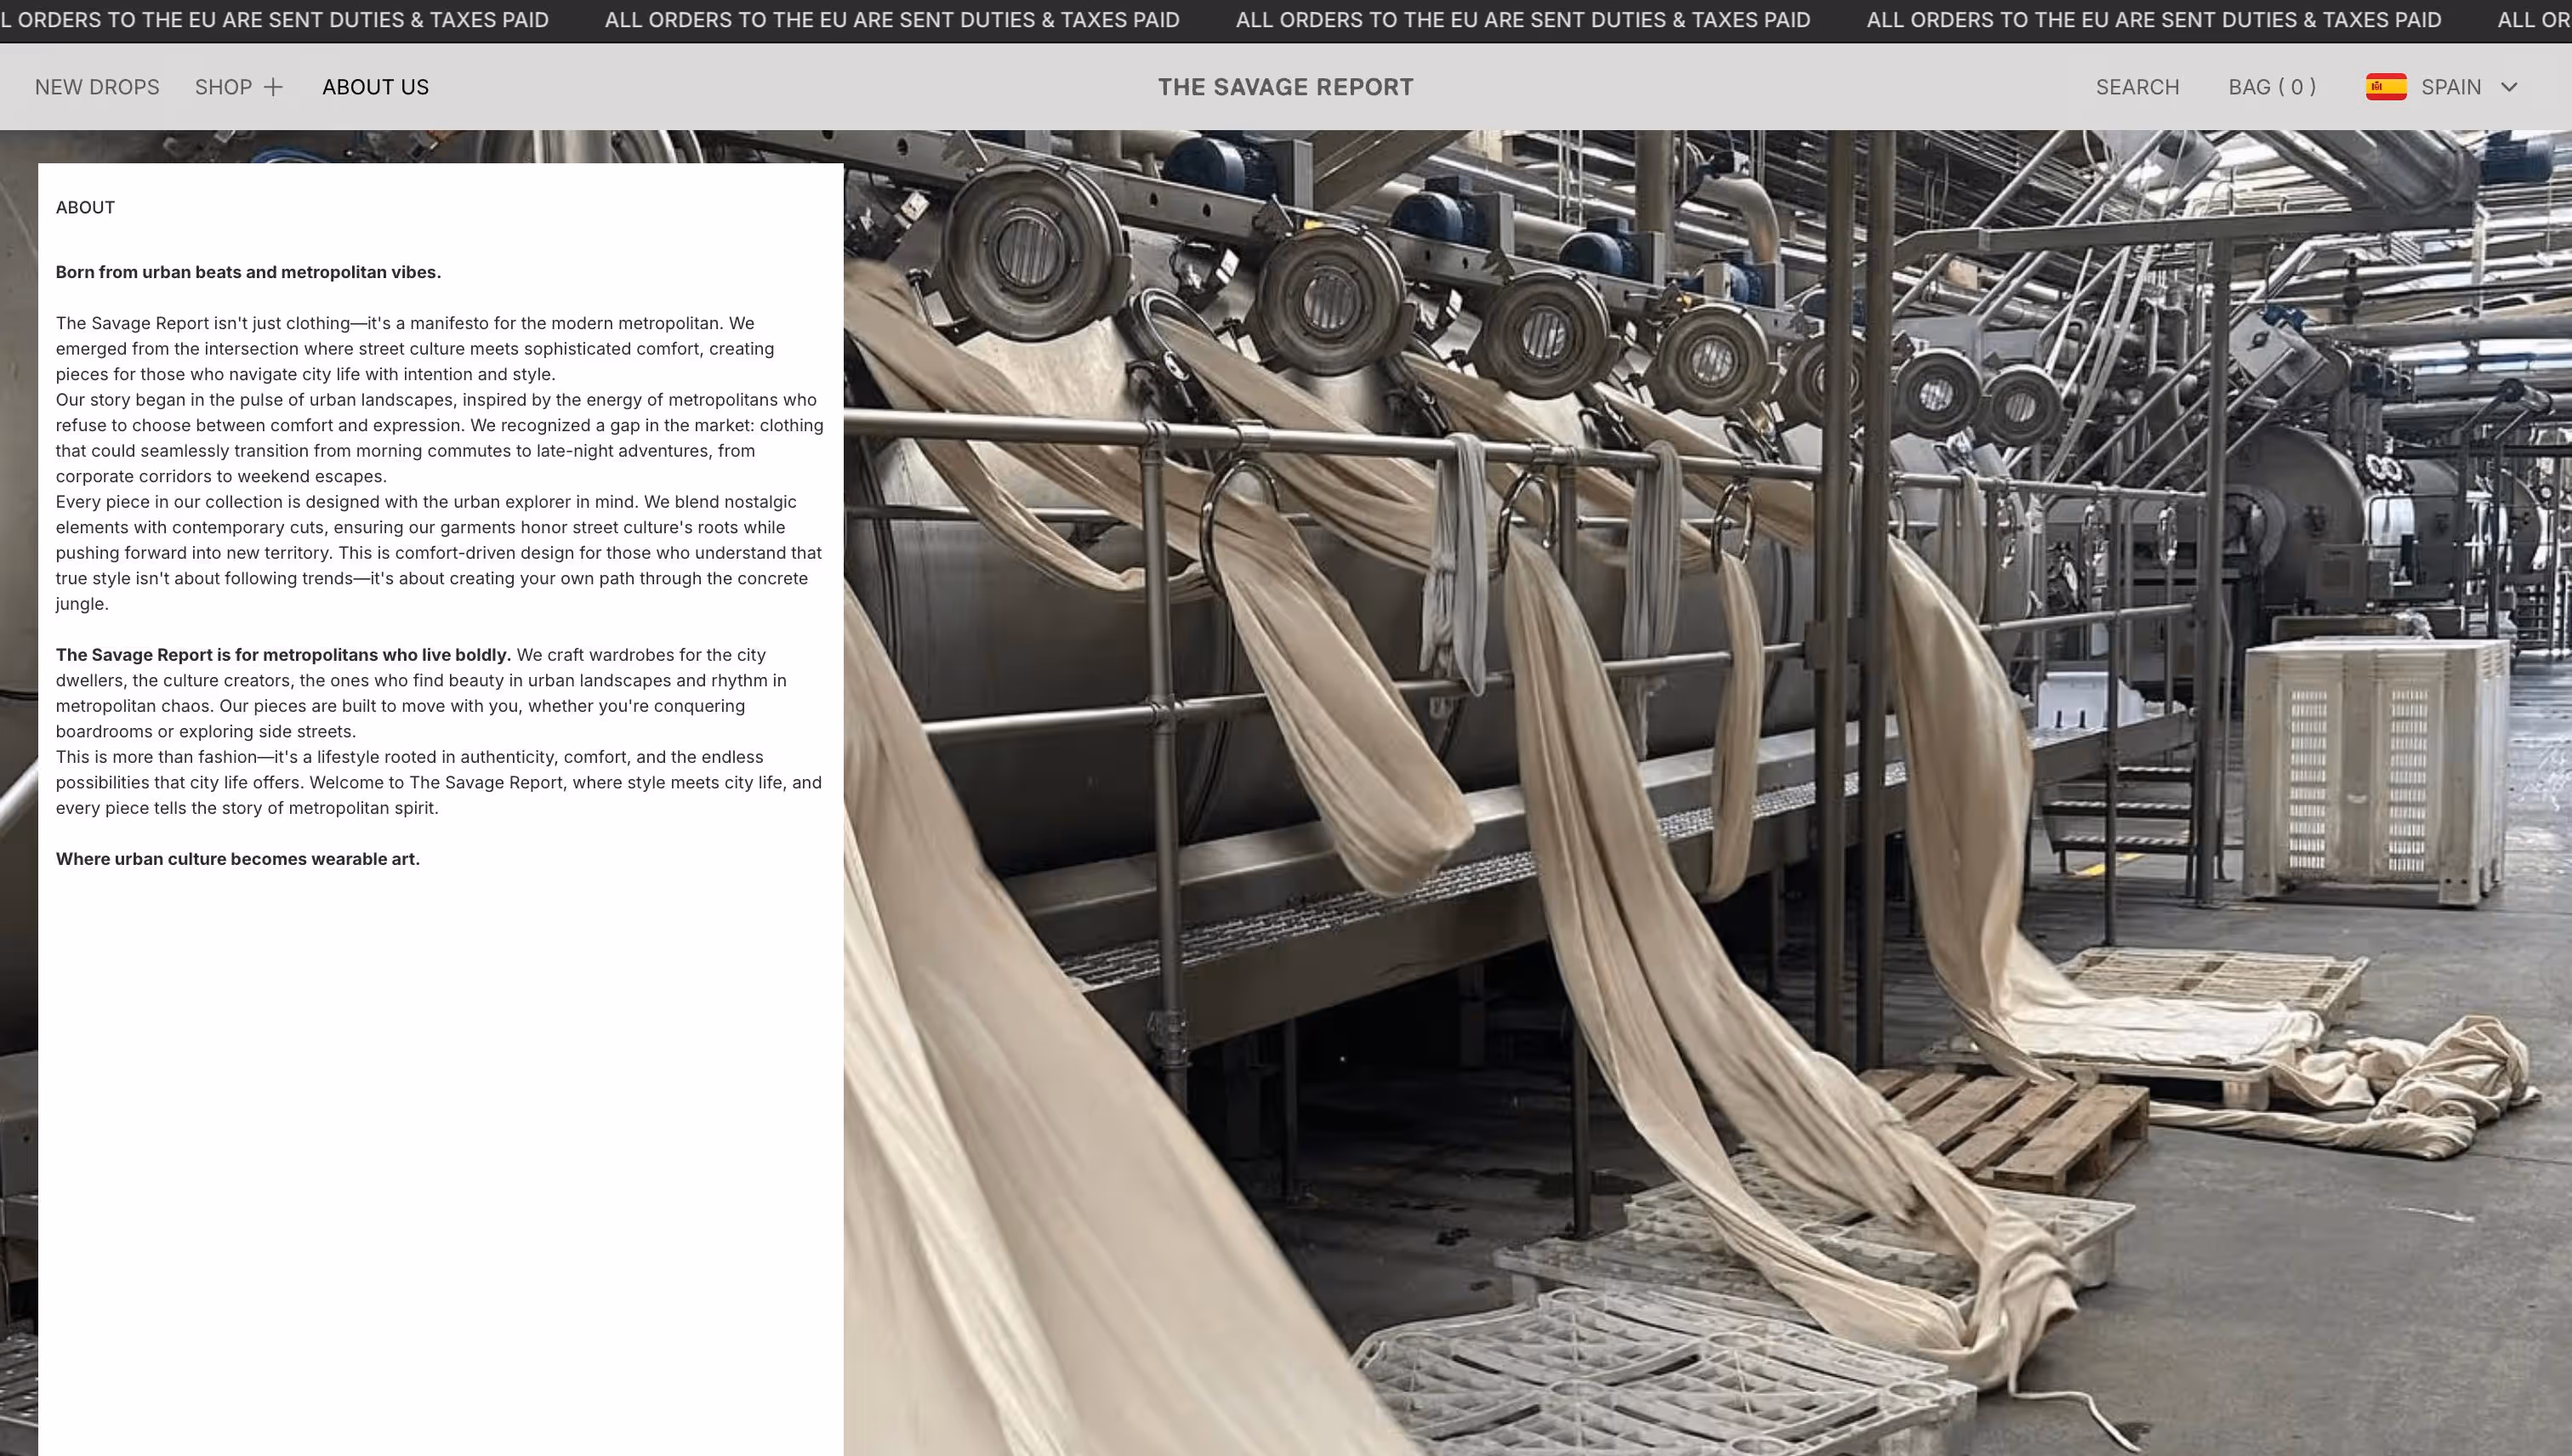Click the plus icon beside SHOP

[273, 87]
